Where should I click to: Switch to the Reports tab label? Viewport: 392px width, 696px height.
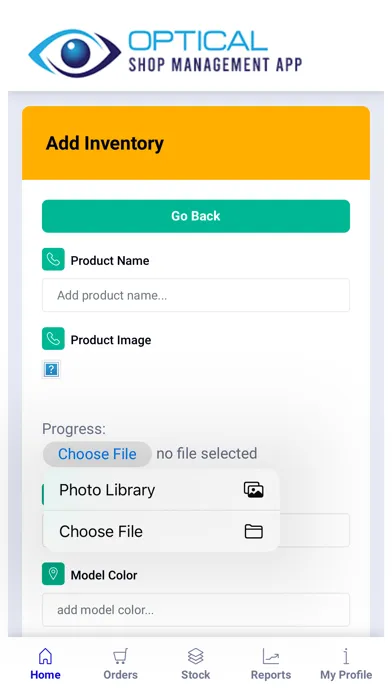pyautogui.click(x=271, y=675)
